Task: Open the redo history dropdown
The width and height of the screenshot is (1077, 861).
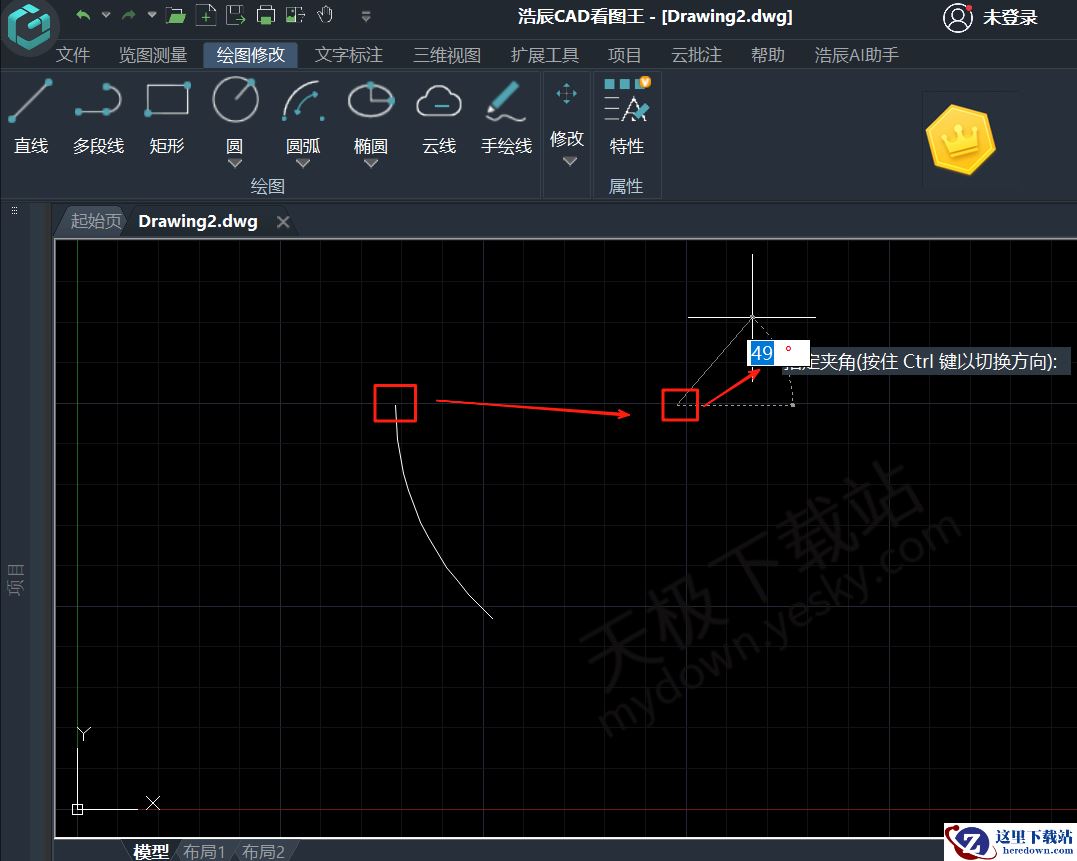Action: click(152, 14)
